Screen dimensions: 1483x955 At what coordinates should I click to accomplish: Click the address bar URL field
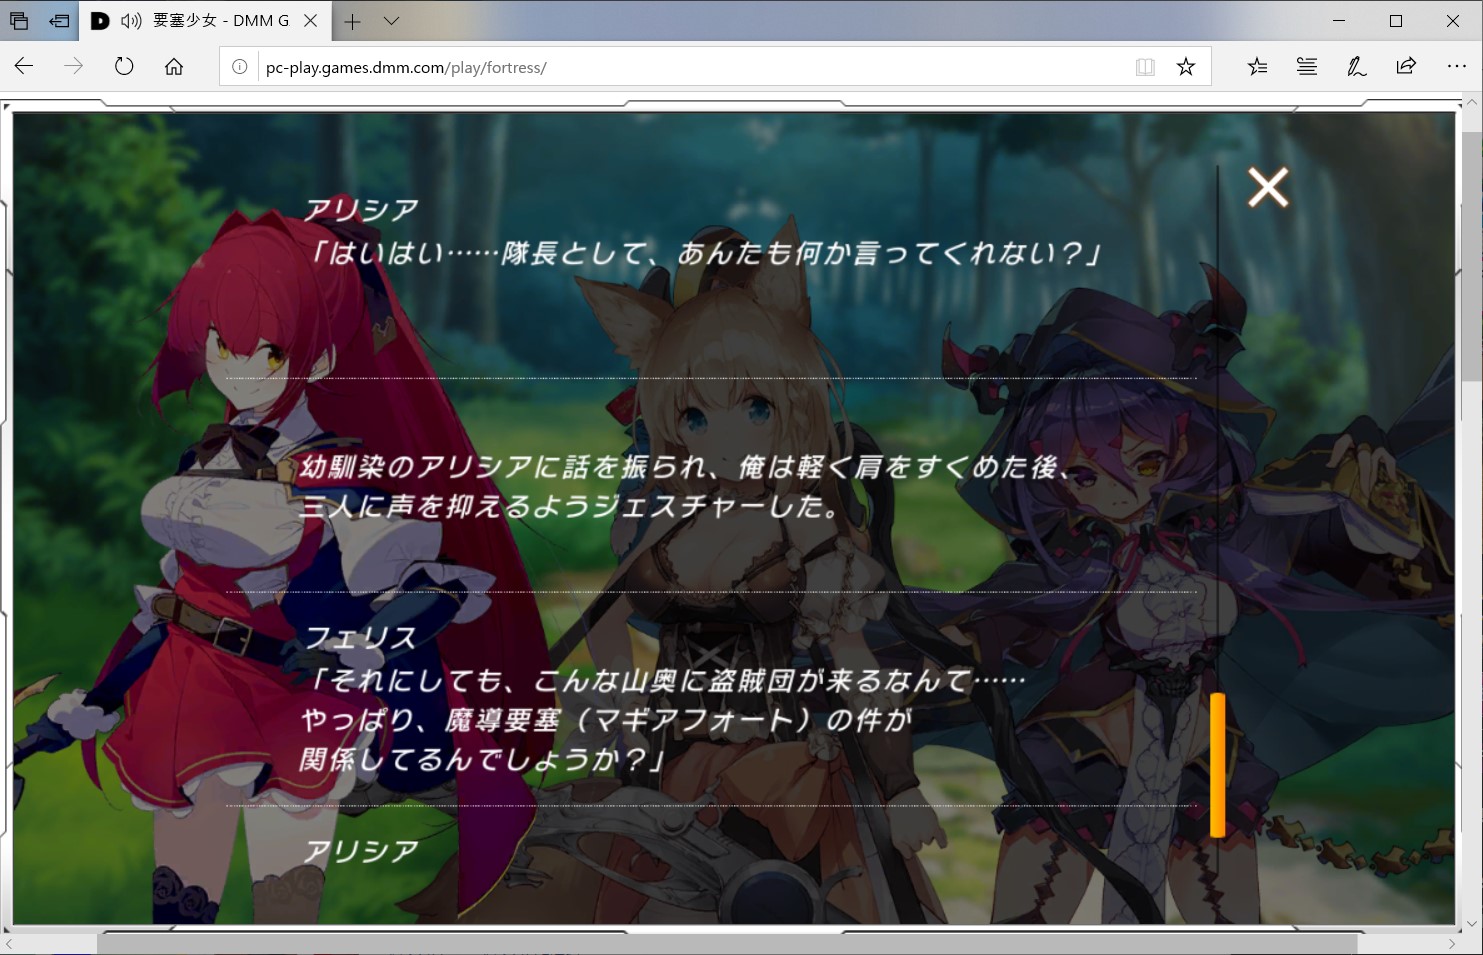(690, 67)
